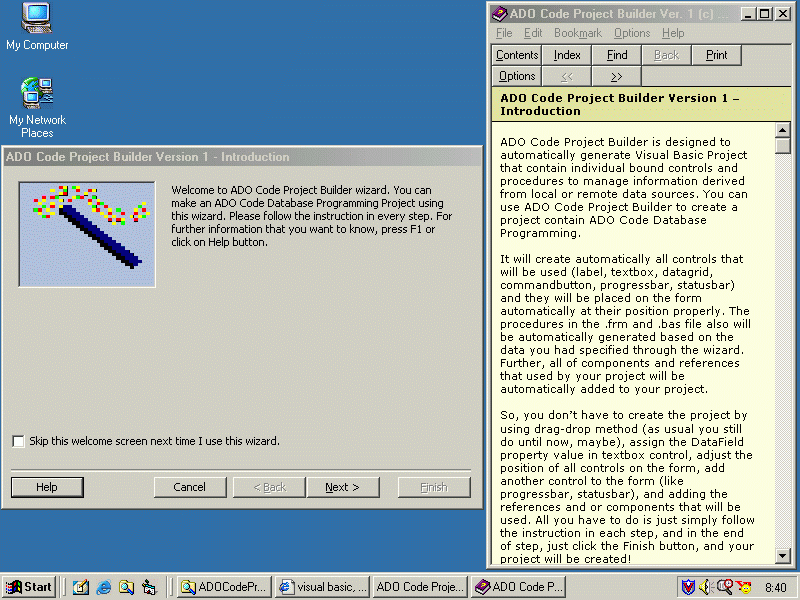Viewport: 800px width, 600px height.
Task: Click the Next > wizard button
Action: click(342, 487)
